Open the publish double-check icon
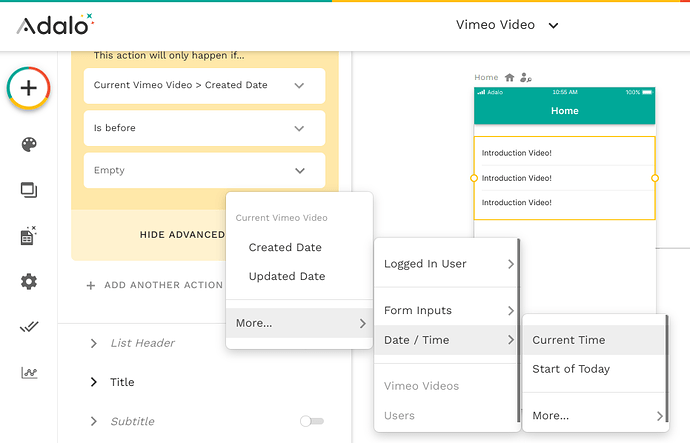 point(29,327)
